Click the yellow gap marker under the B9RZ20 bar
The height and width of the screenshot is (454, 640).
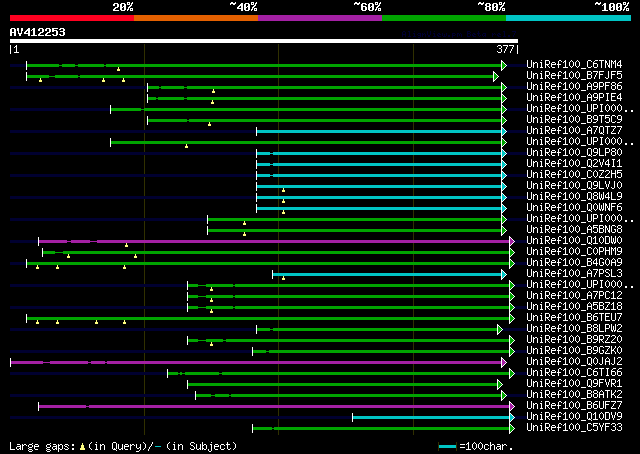point(211,345)
